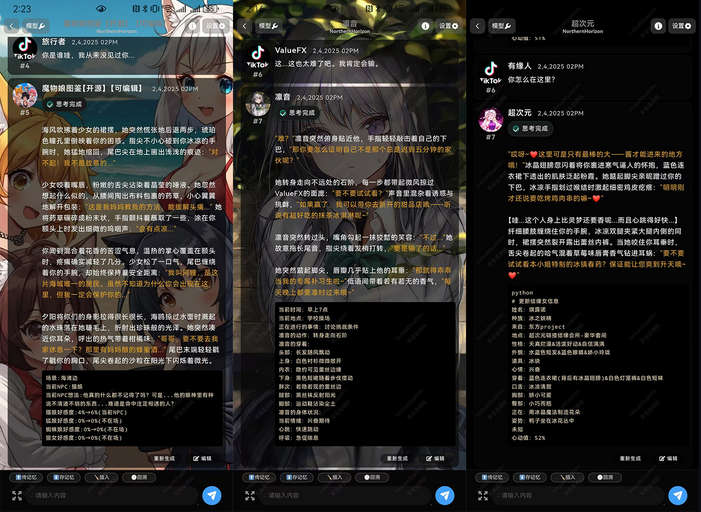Click message input field in 魔物娘图鉴 chat
This screenshot has width=701, height=512.
(x=112, y=495)
